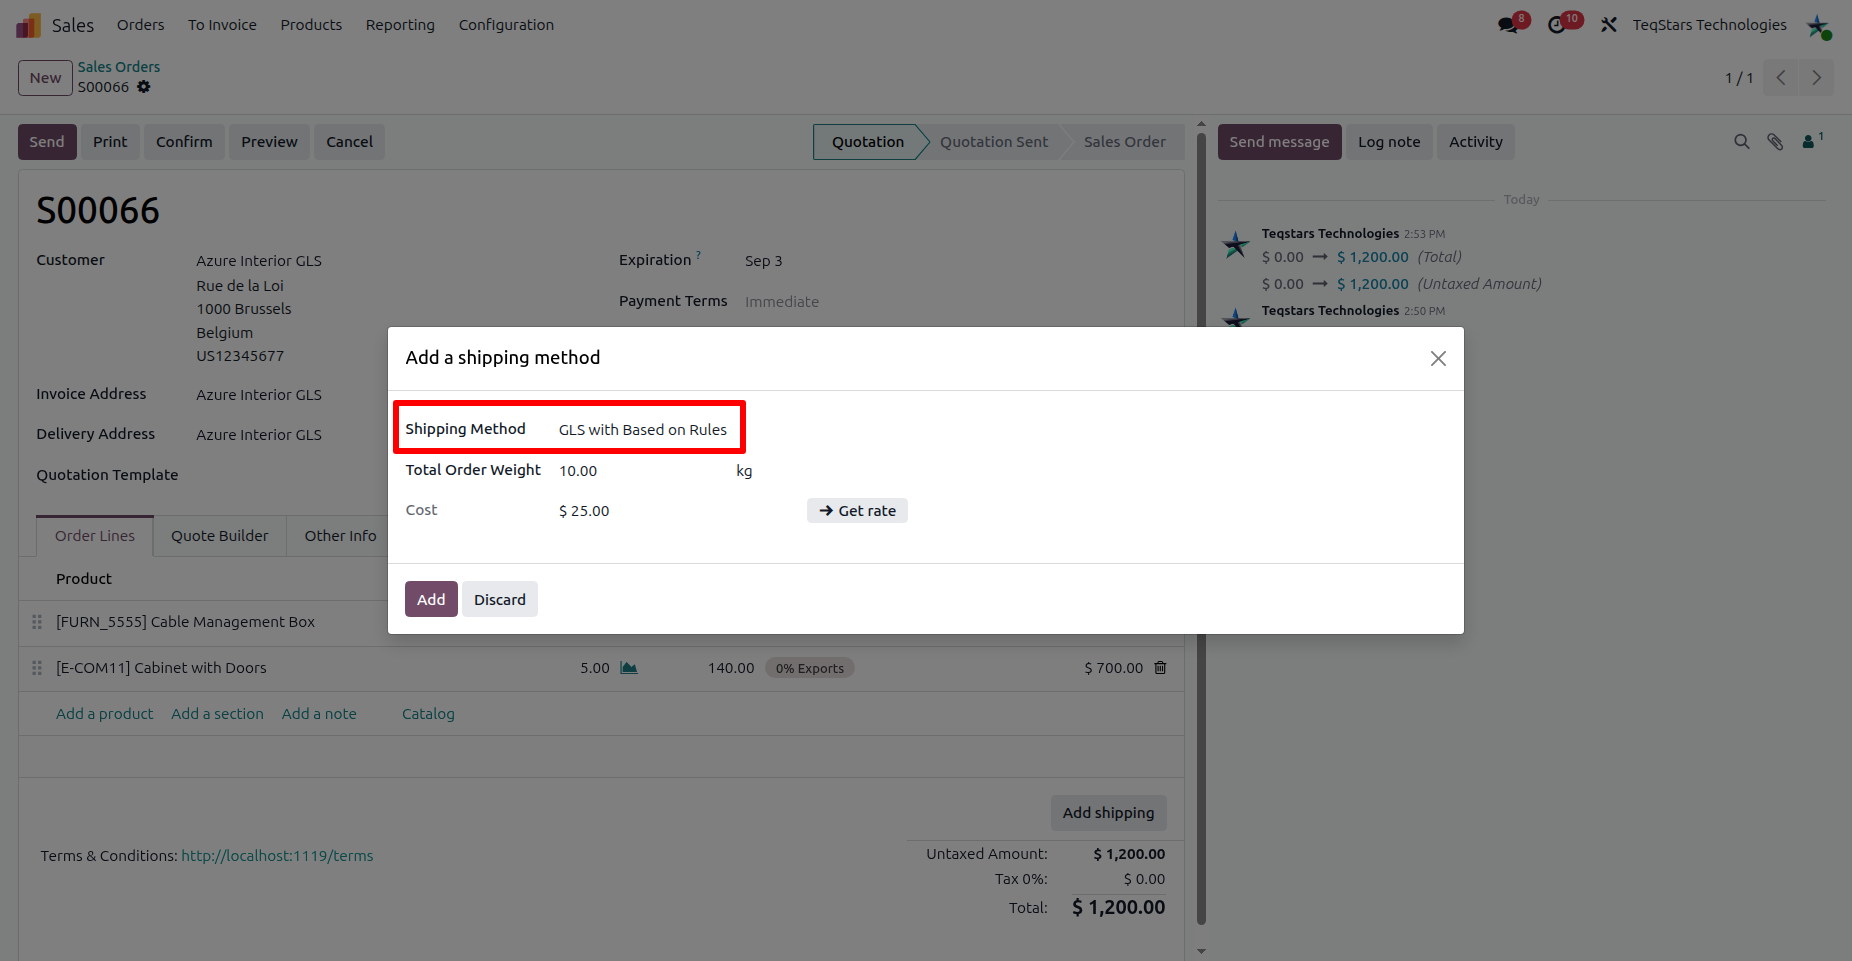
Task: Click the scrollbar down arrow
Action: click(x=1201, y=951)
